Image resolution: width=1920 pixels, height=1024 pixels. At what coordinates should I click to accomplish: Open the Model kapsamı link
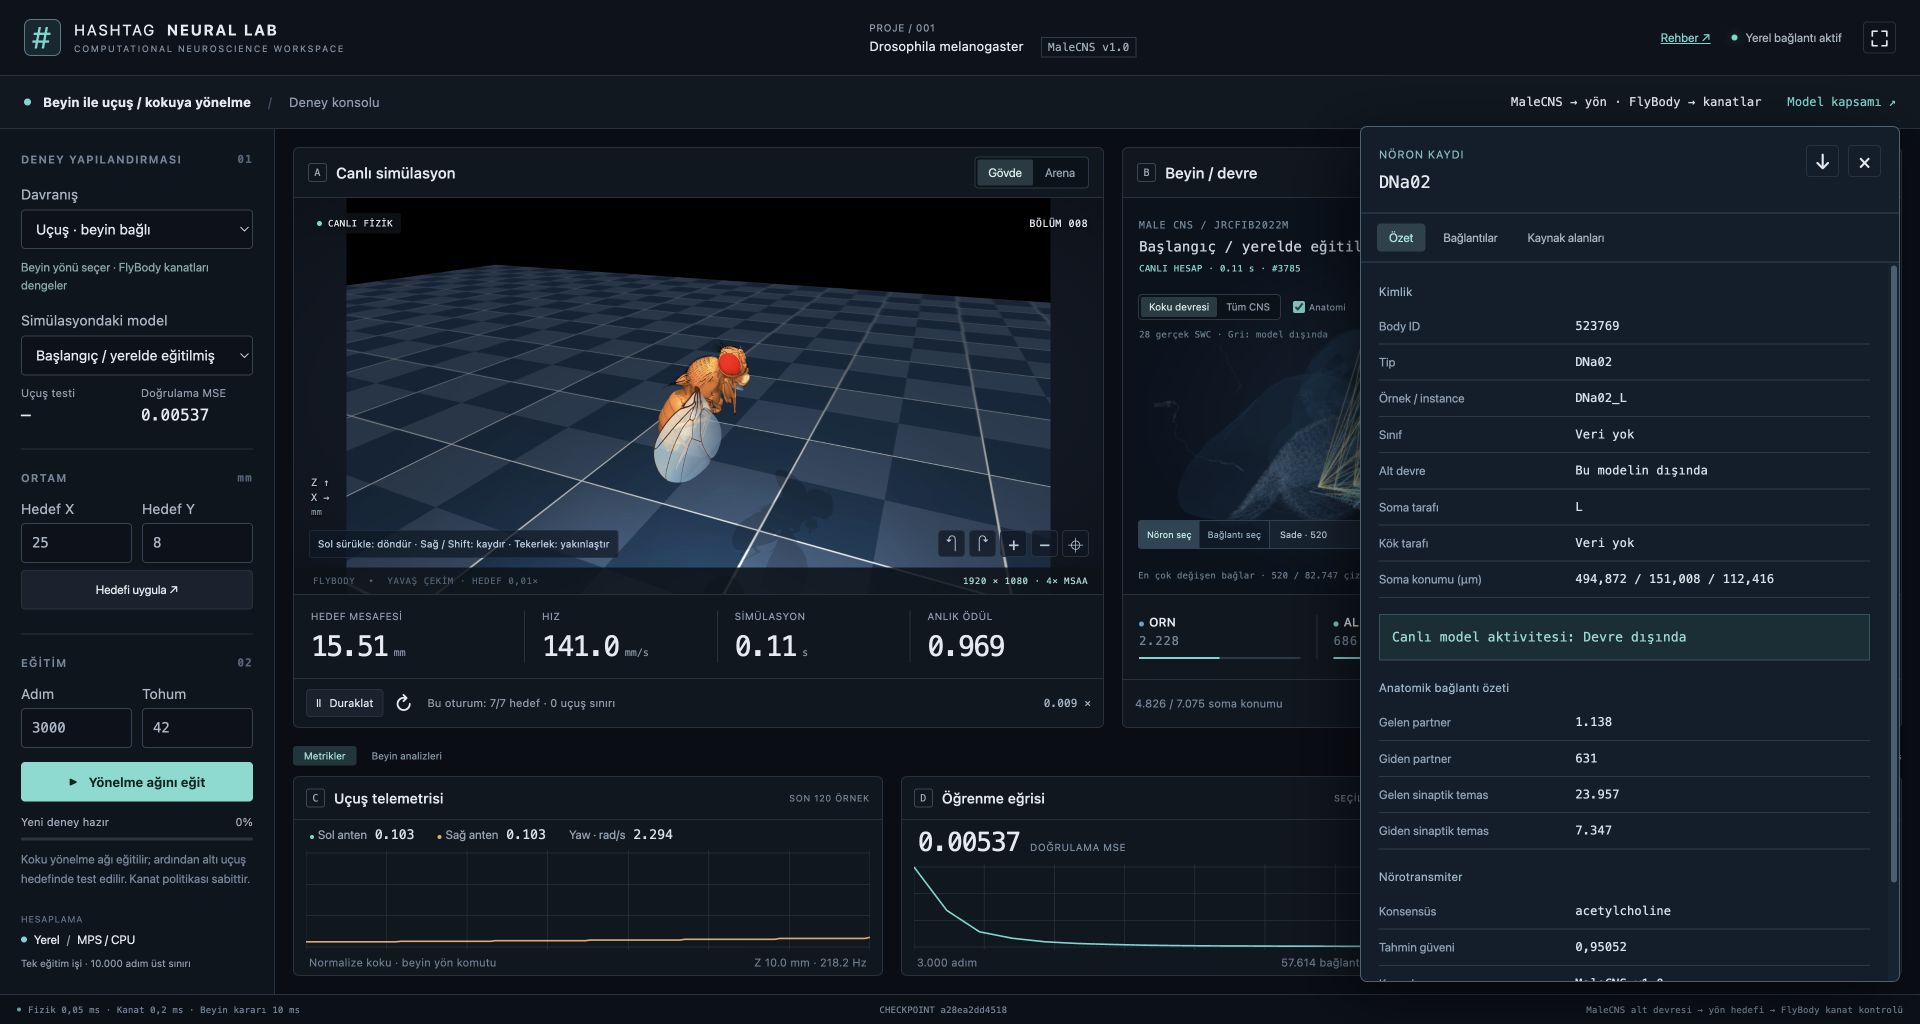1841,102
